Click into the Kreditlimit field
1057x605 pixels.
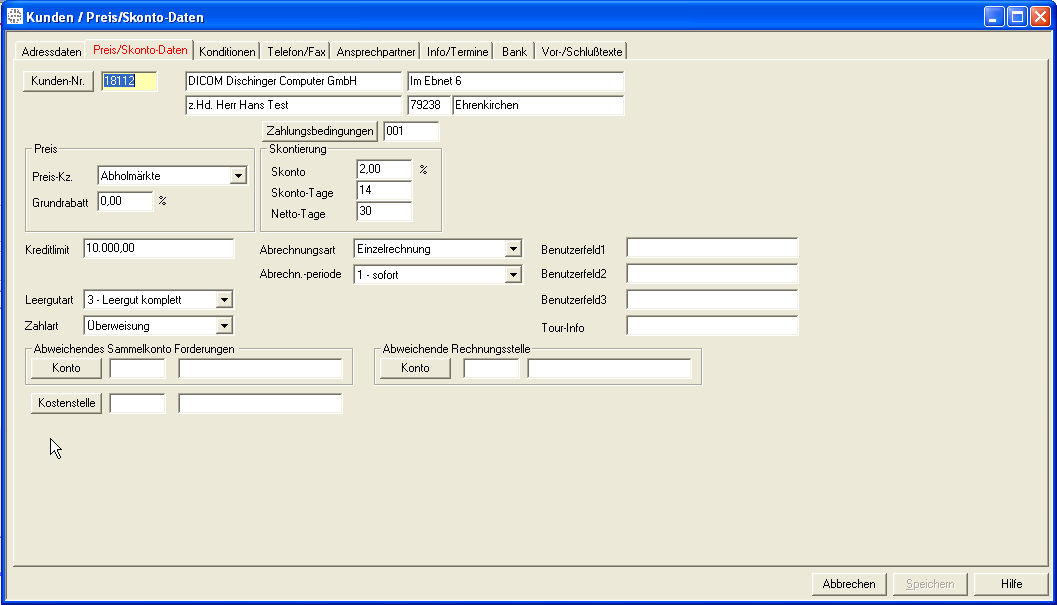pyautogui.click(x=158, y=248)
